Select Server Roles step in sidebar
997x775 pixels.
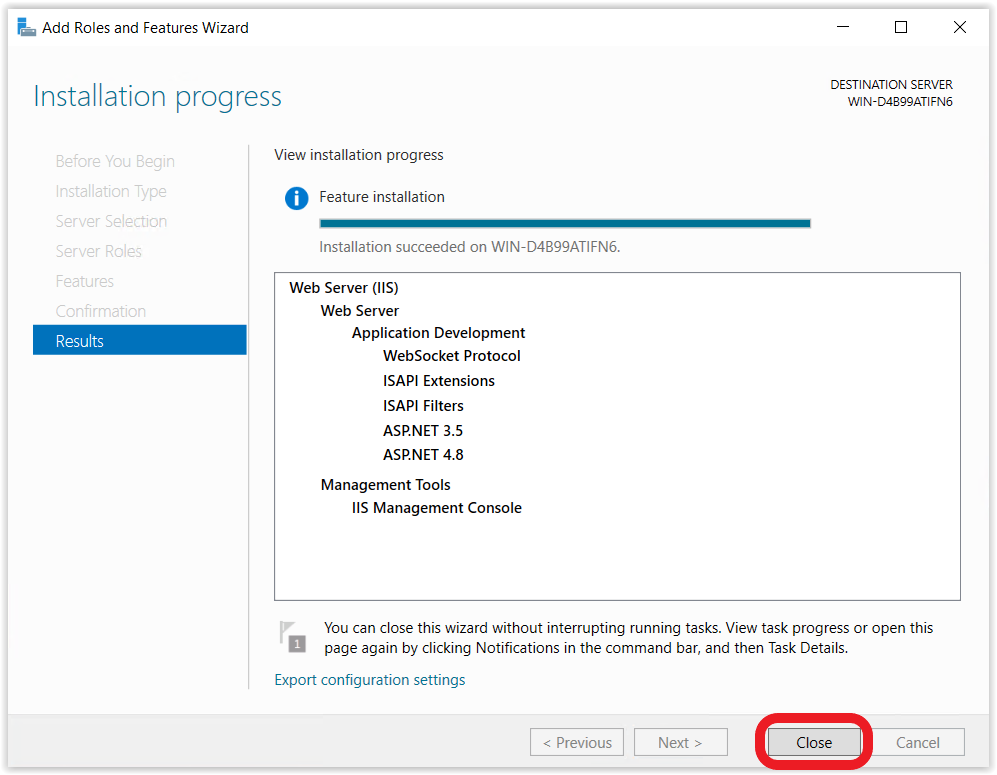(99, 251)
